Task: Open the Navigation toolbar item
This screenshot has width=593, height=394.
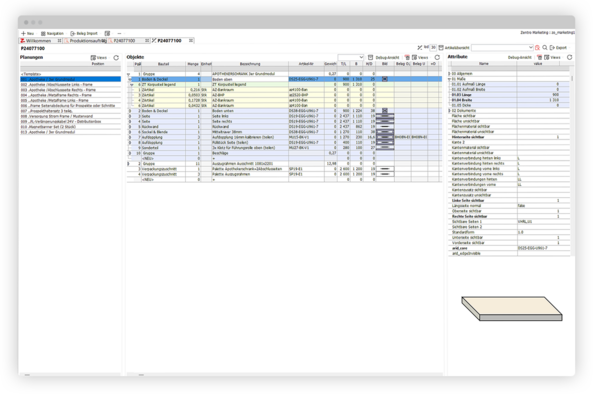Action: (52, 33)
